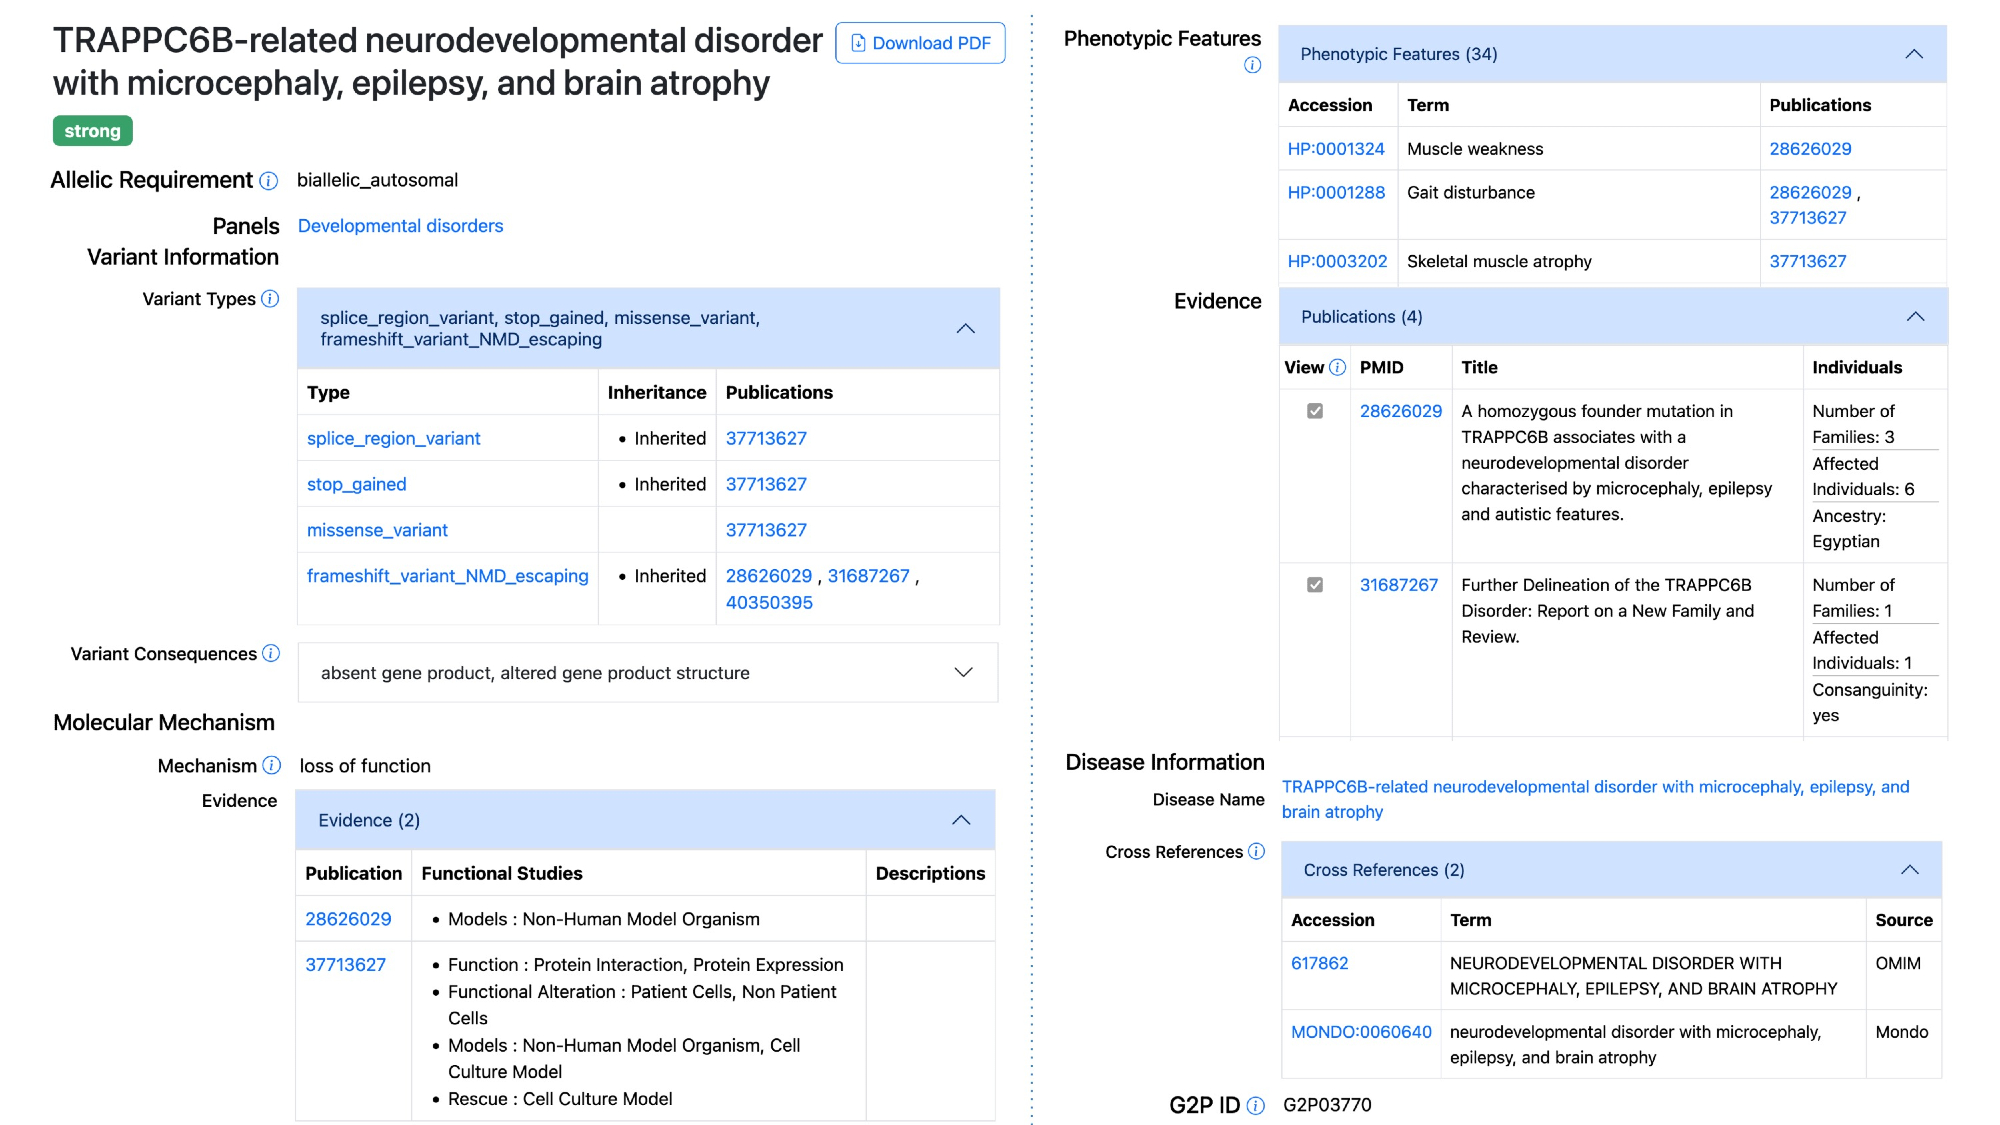
Task: Expand the Variant Consequences dropdown
Action: click(x=963, y=672)
